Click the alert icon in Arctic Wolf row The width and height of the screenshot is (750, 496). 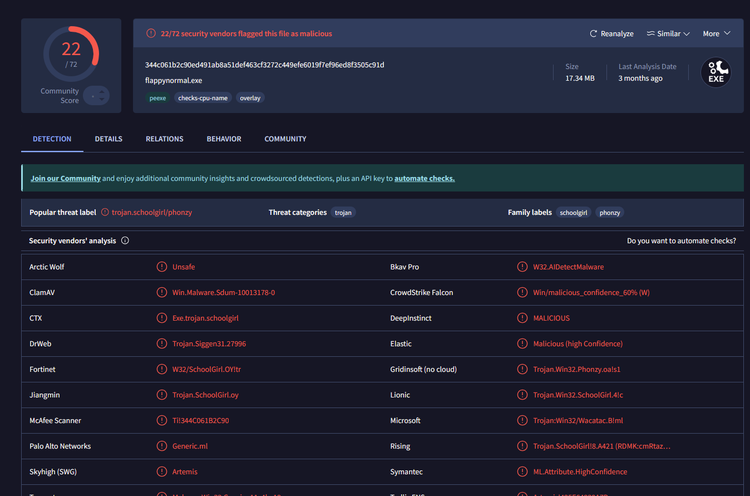(162, 267)
